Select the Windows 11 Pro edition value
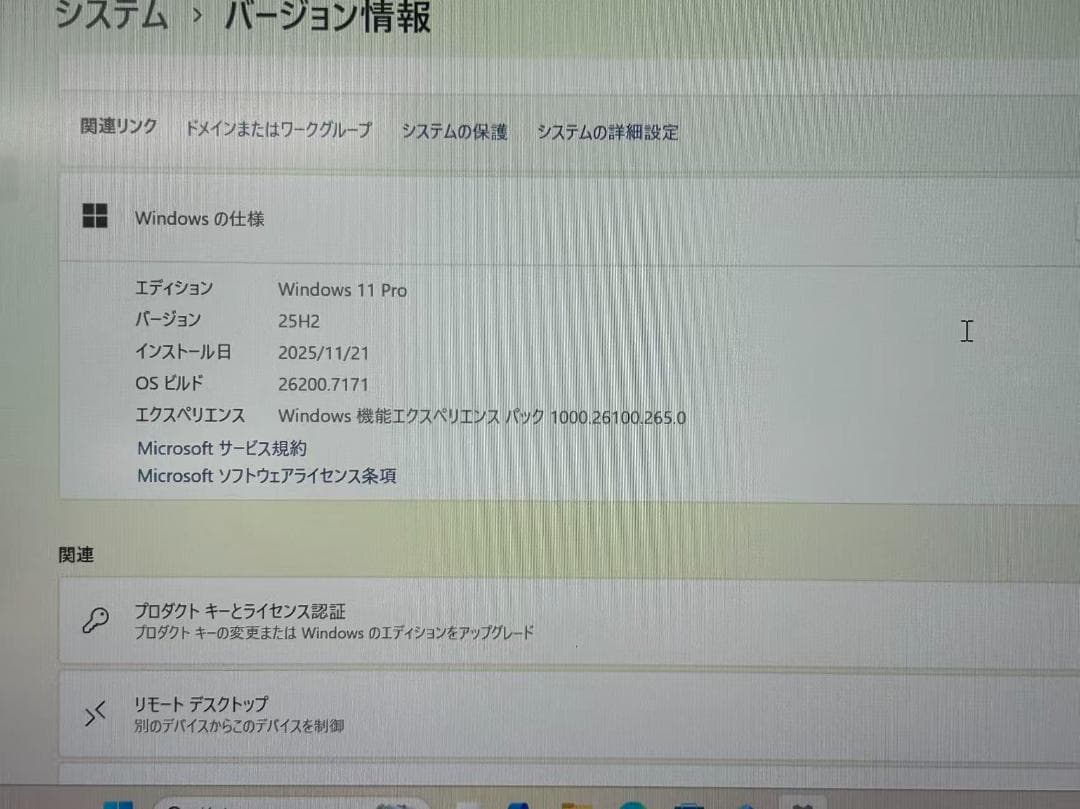Screen dimensions: 1080x809 pos(342,290)
